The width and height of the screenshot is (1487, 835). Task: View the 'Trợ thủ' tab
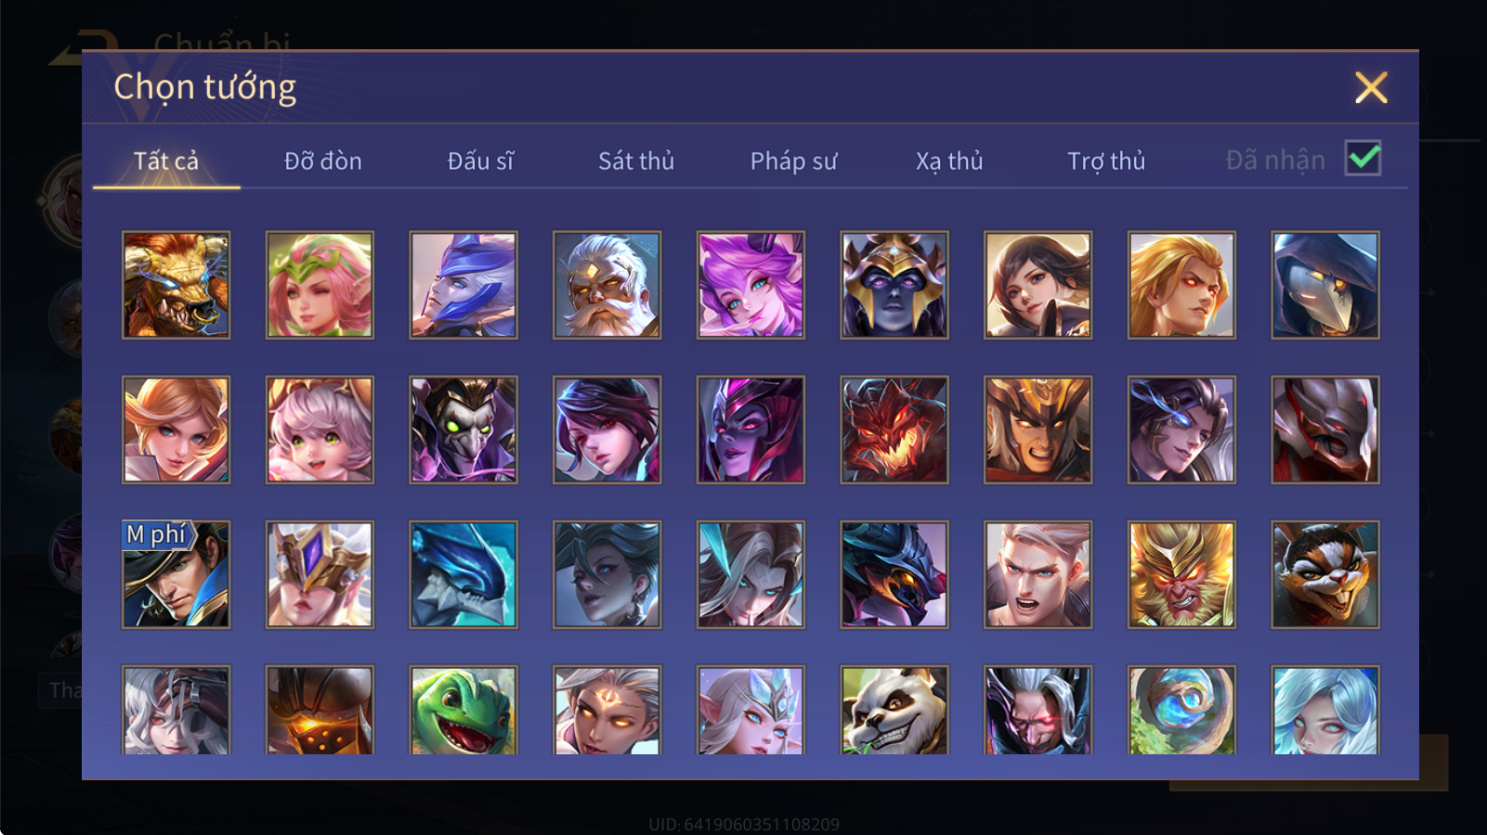click(x=1106, y=161)
